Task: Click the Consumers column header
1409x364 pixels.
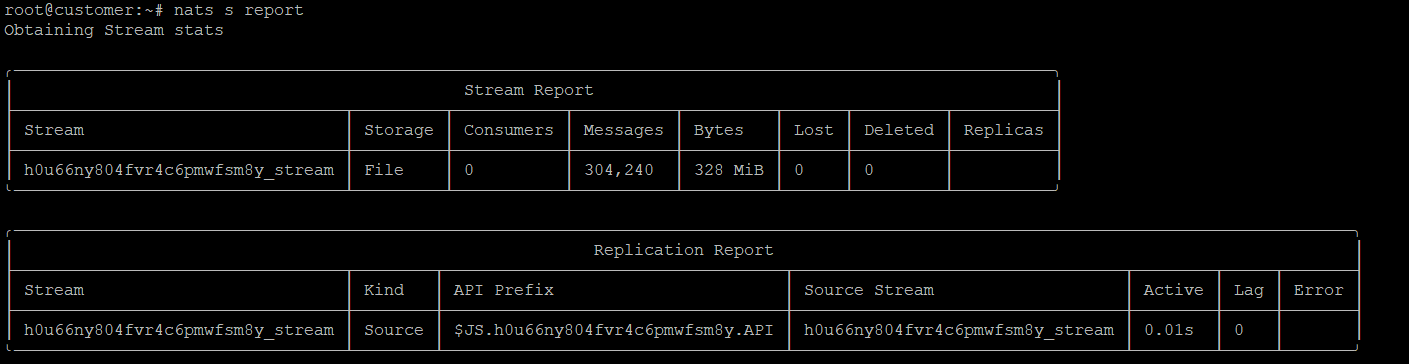Action: [509, 130]
